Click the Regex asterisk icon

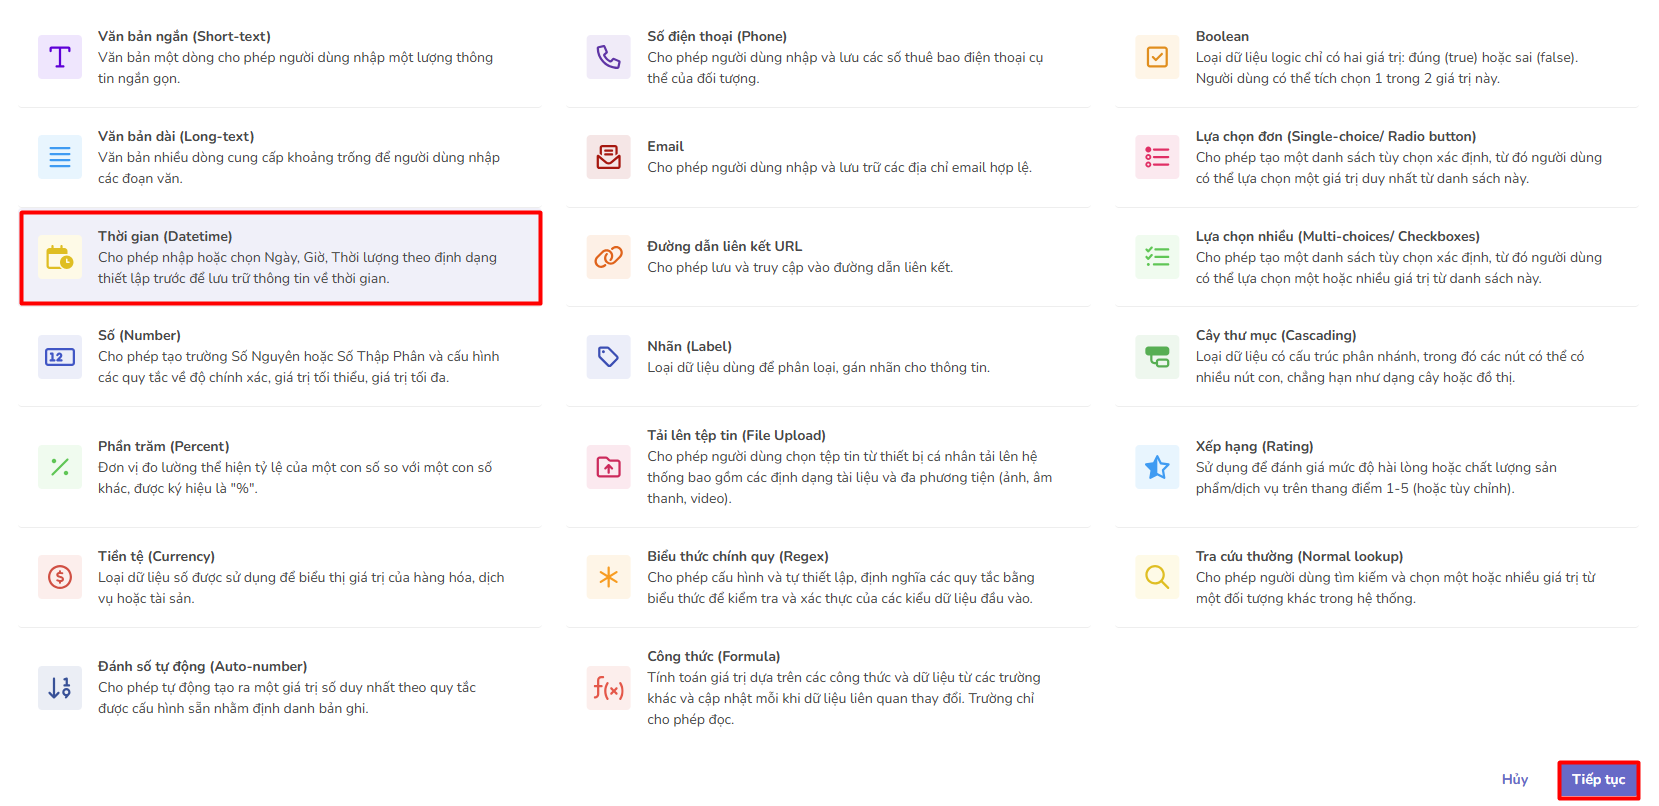tap(608, 577)
